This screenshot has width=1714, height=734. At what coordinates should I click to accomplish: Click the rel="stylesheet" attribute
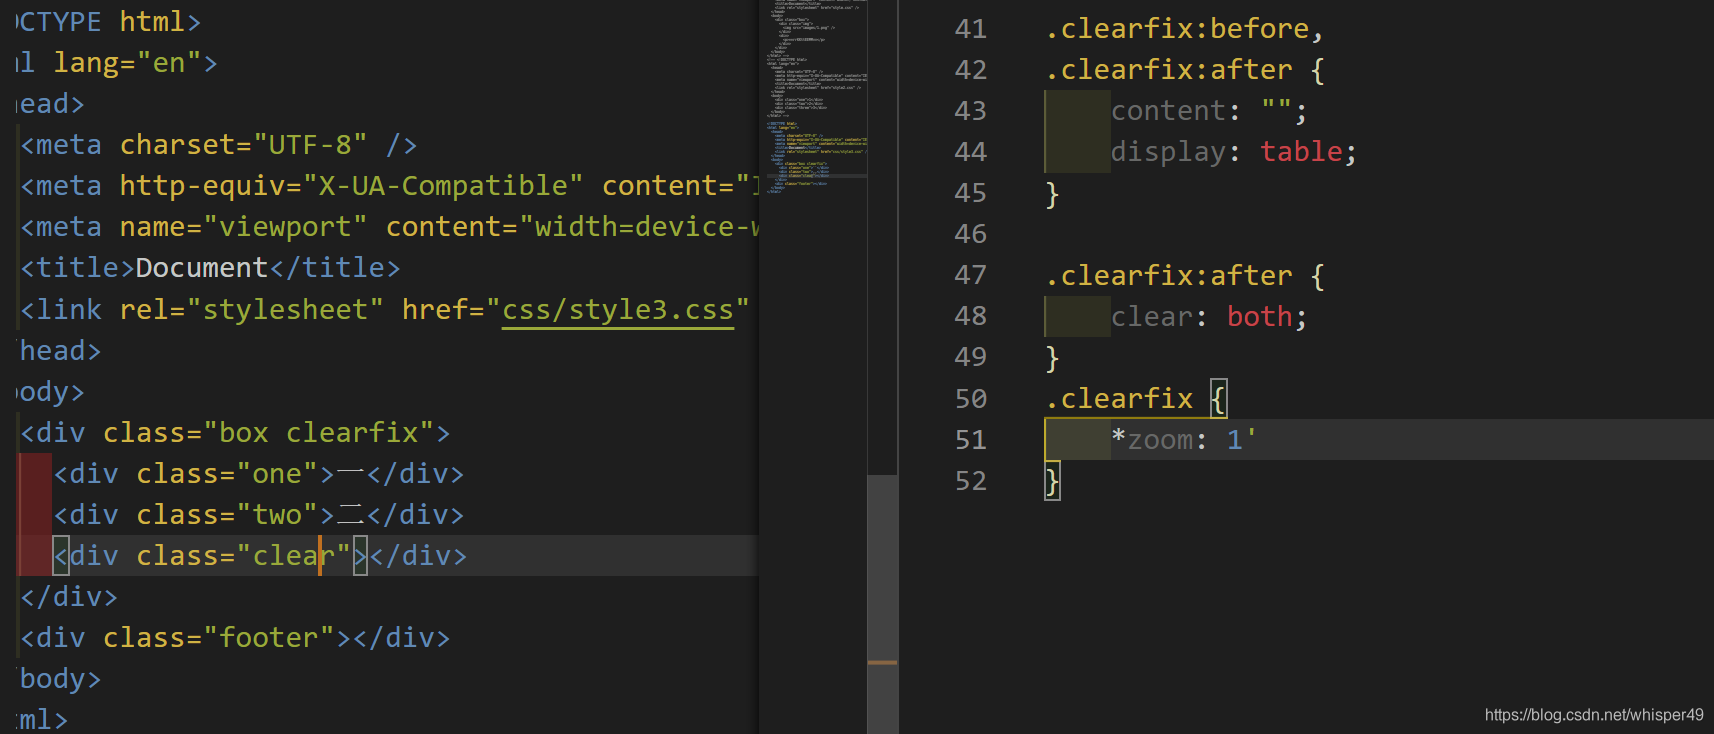pos(252,310)
